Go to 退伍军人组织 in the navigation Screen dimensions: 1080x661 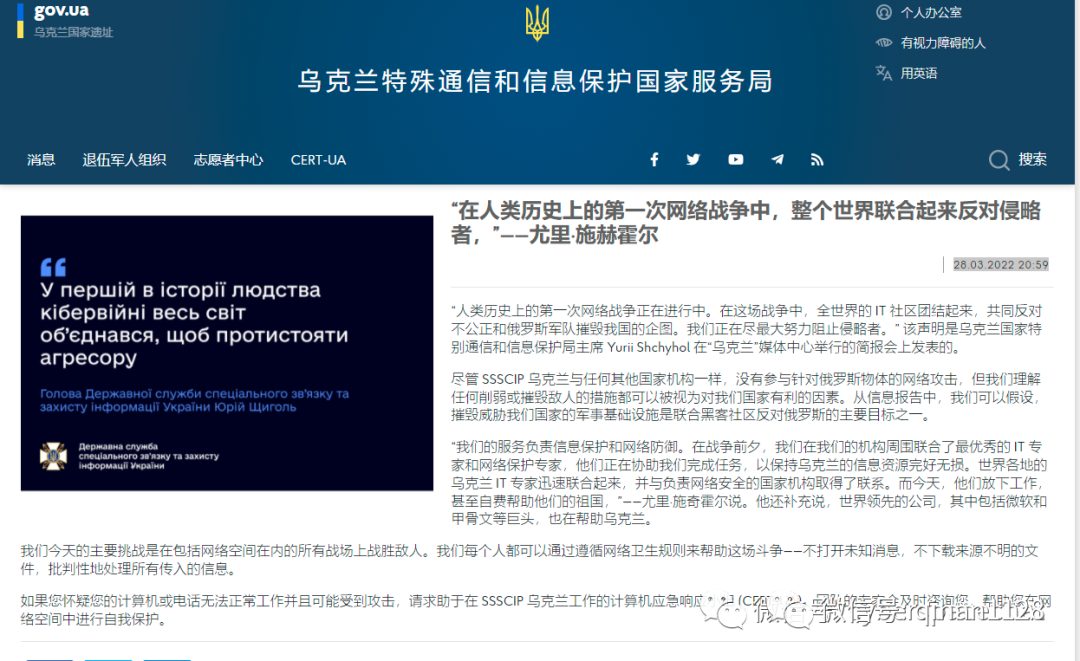[124, 160]
